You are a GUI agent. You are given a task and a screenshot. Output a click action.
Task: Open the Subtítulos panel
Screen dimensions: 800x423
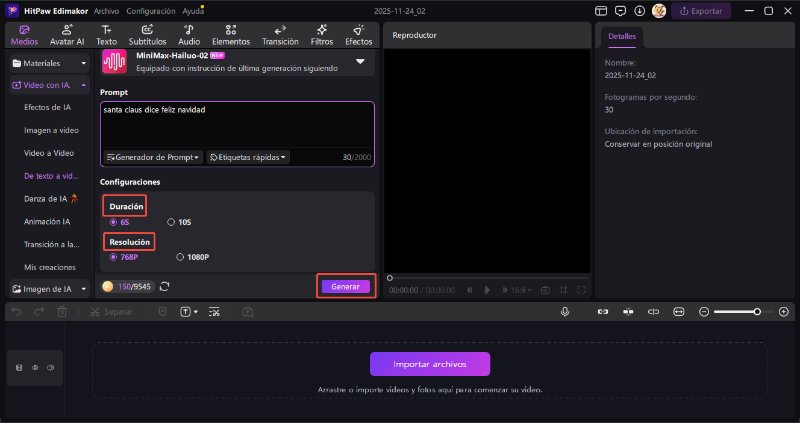pos(147,36)
